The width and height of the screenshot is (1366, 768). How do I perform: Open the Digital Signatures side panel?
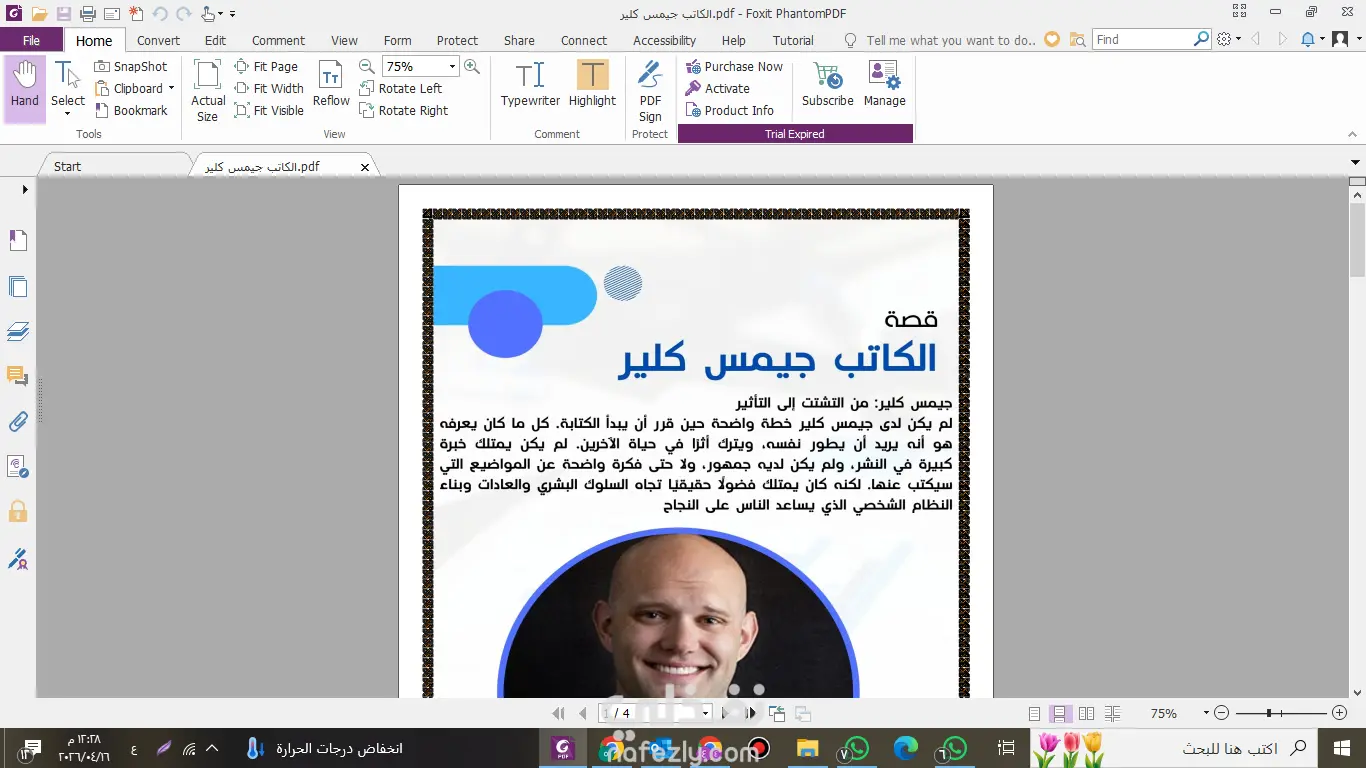tap(18, 558)
